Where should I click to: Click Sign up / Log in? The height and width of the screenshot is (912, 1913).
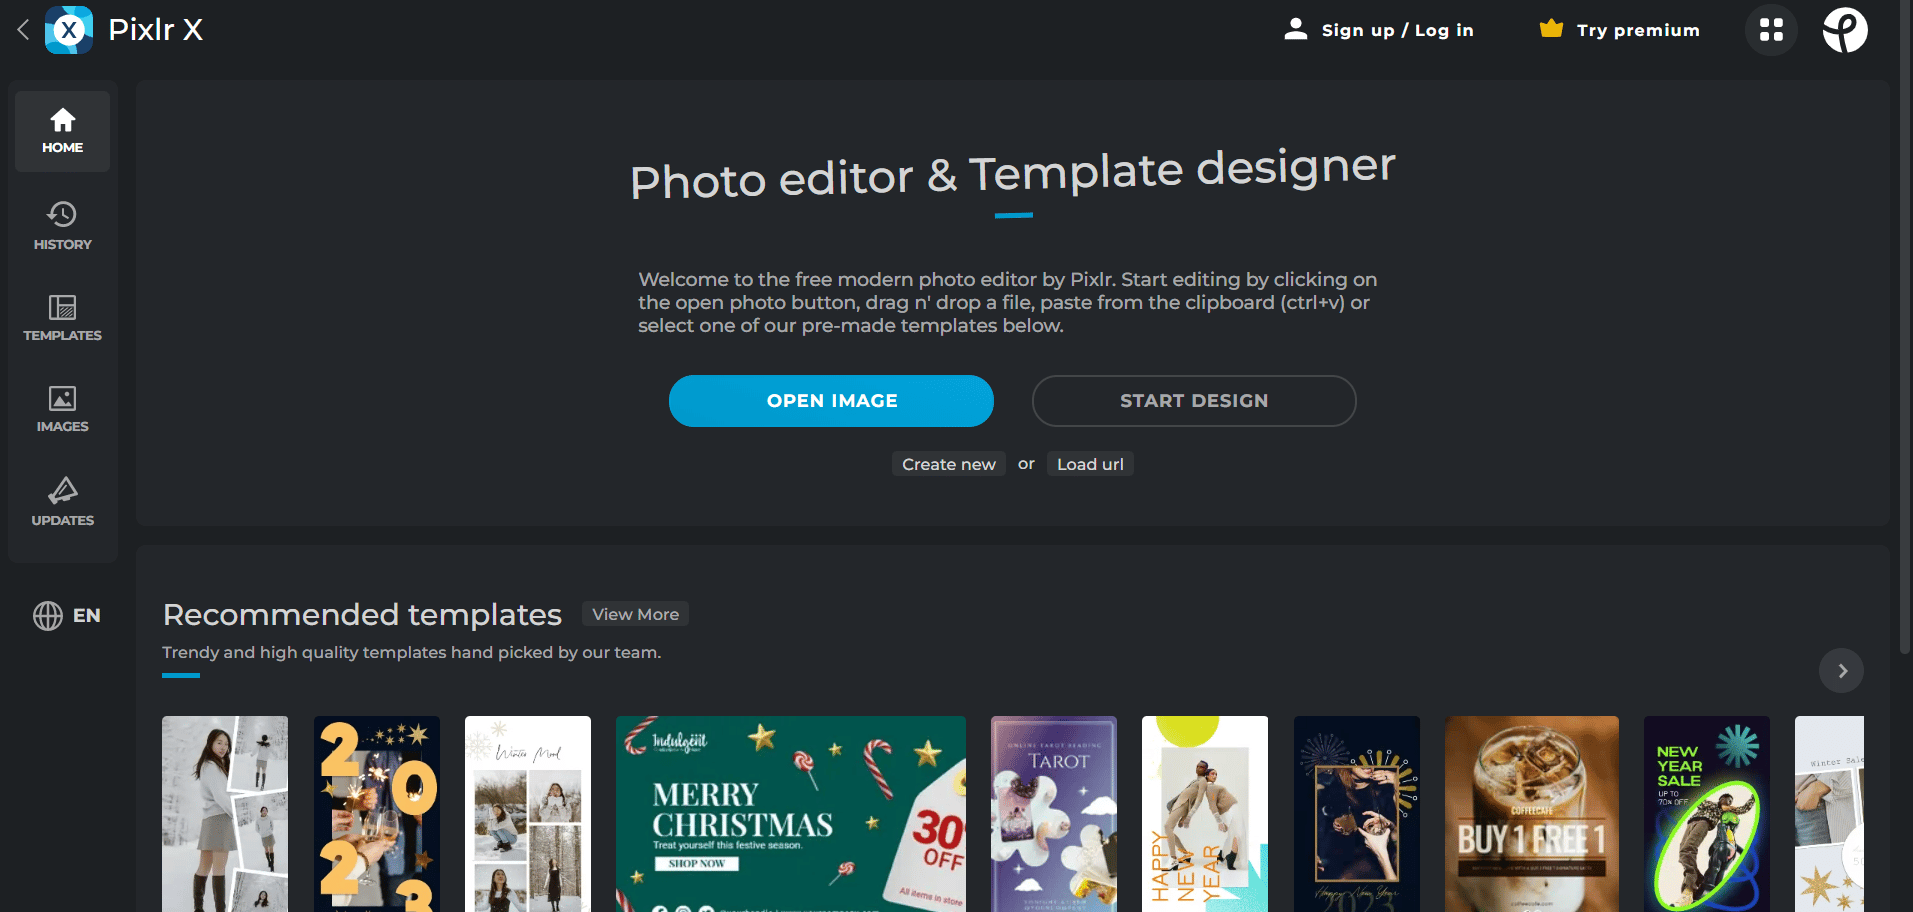coord(1379,30)
